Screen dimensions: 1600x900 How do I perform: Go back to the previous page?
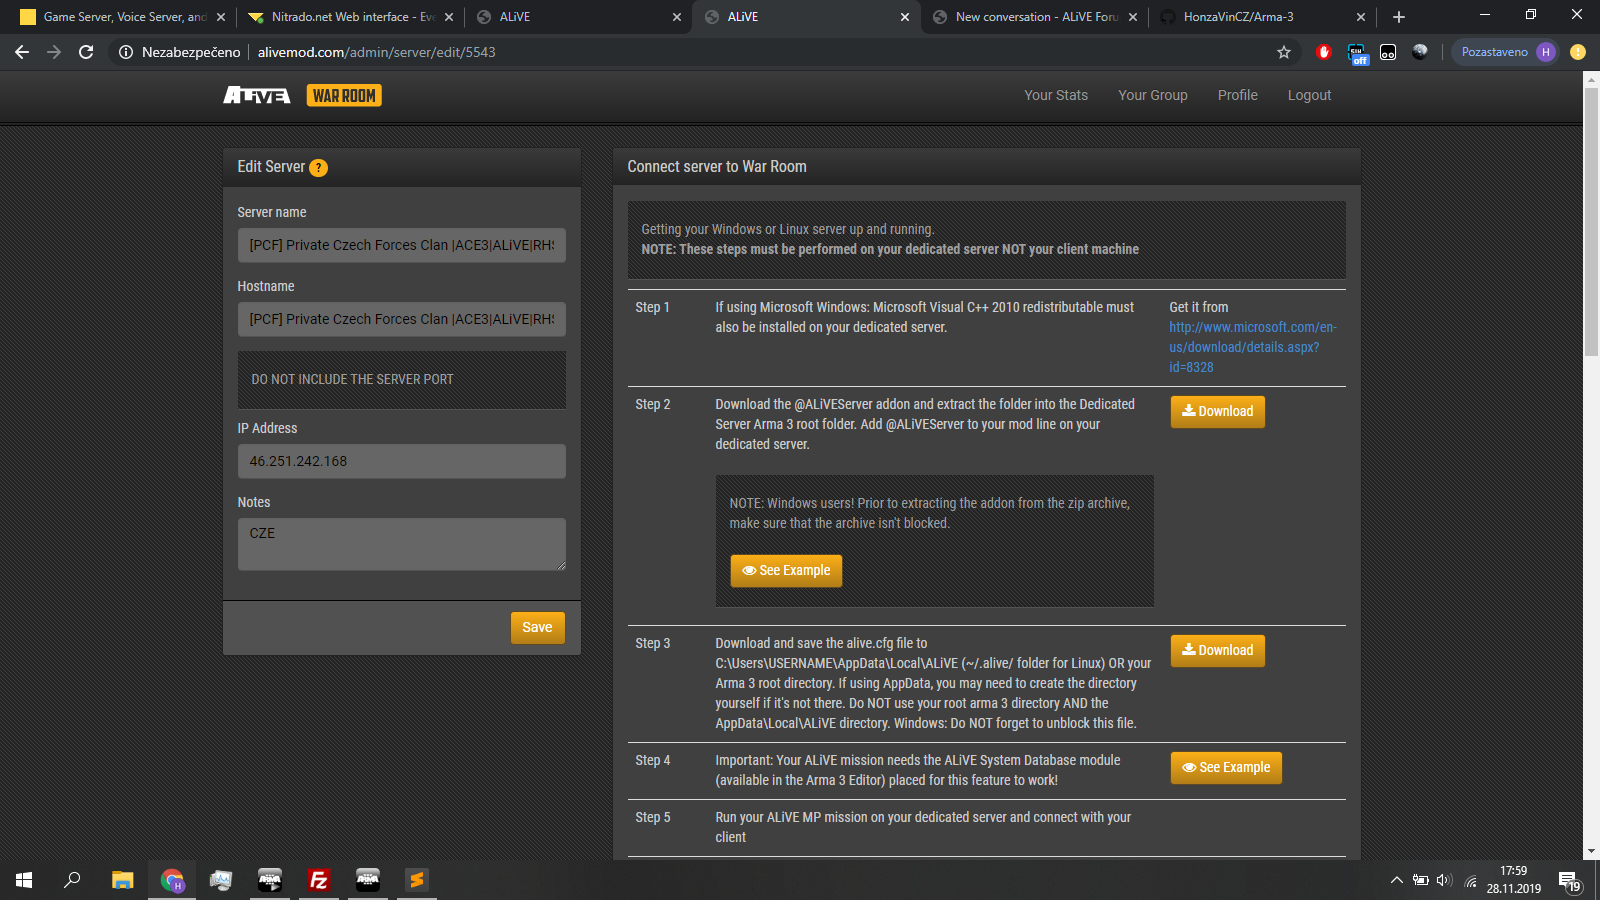click(22, 52)
